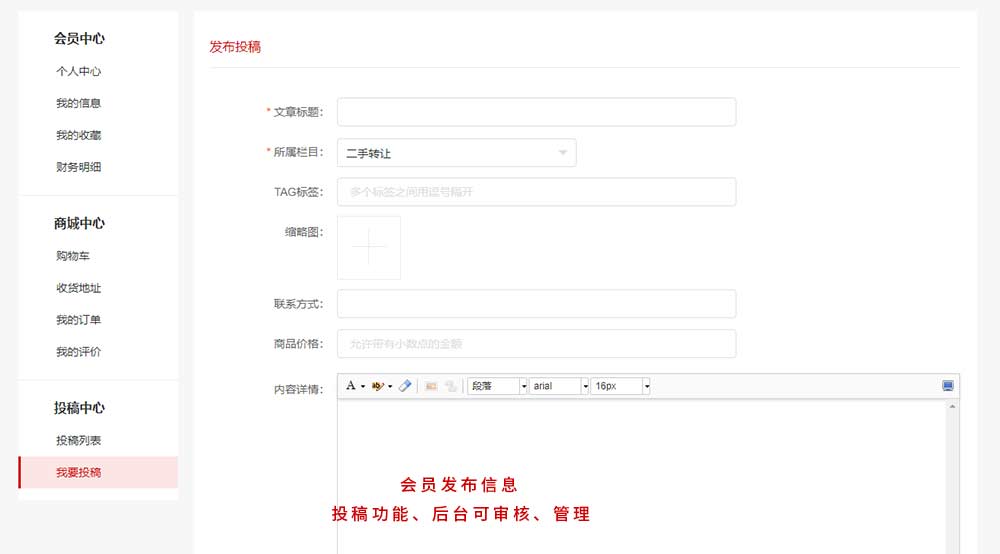Viewport: 1000px width, 554px height.
Task: Click the plus icon to upload thumbnail
Action: (369, 247)
